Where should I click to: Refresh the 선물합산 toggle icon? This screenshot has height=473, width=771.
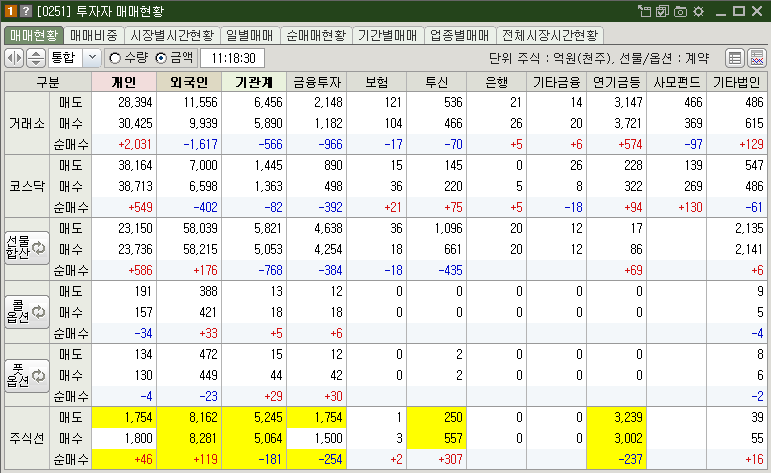[38, 248]
